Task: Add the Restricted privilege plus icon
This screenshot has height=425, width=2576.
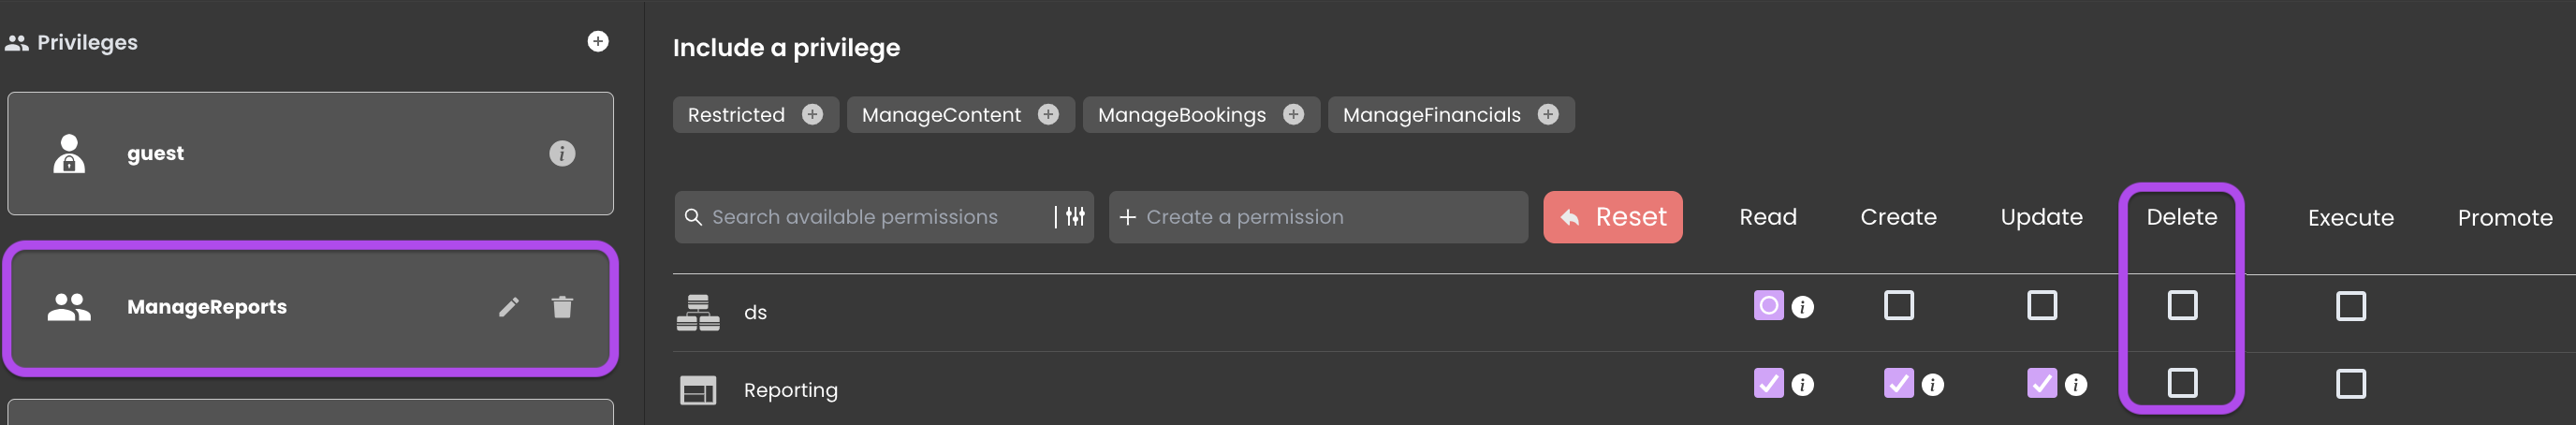Action: (x=813, y=115)
